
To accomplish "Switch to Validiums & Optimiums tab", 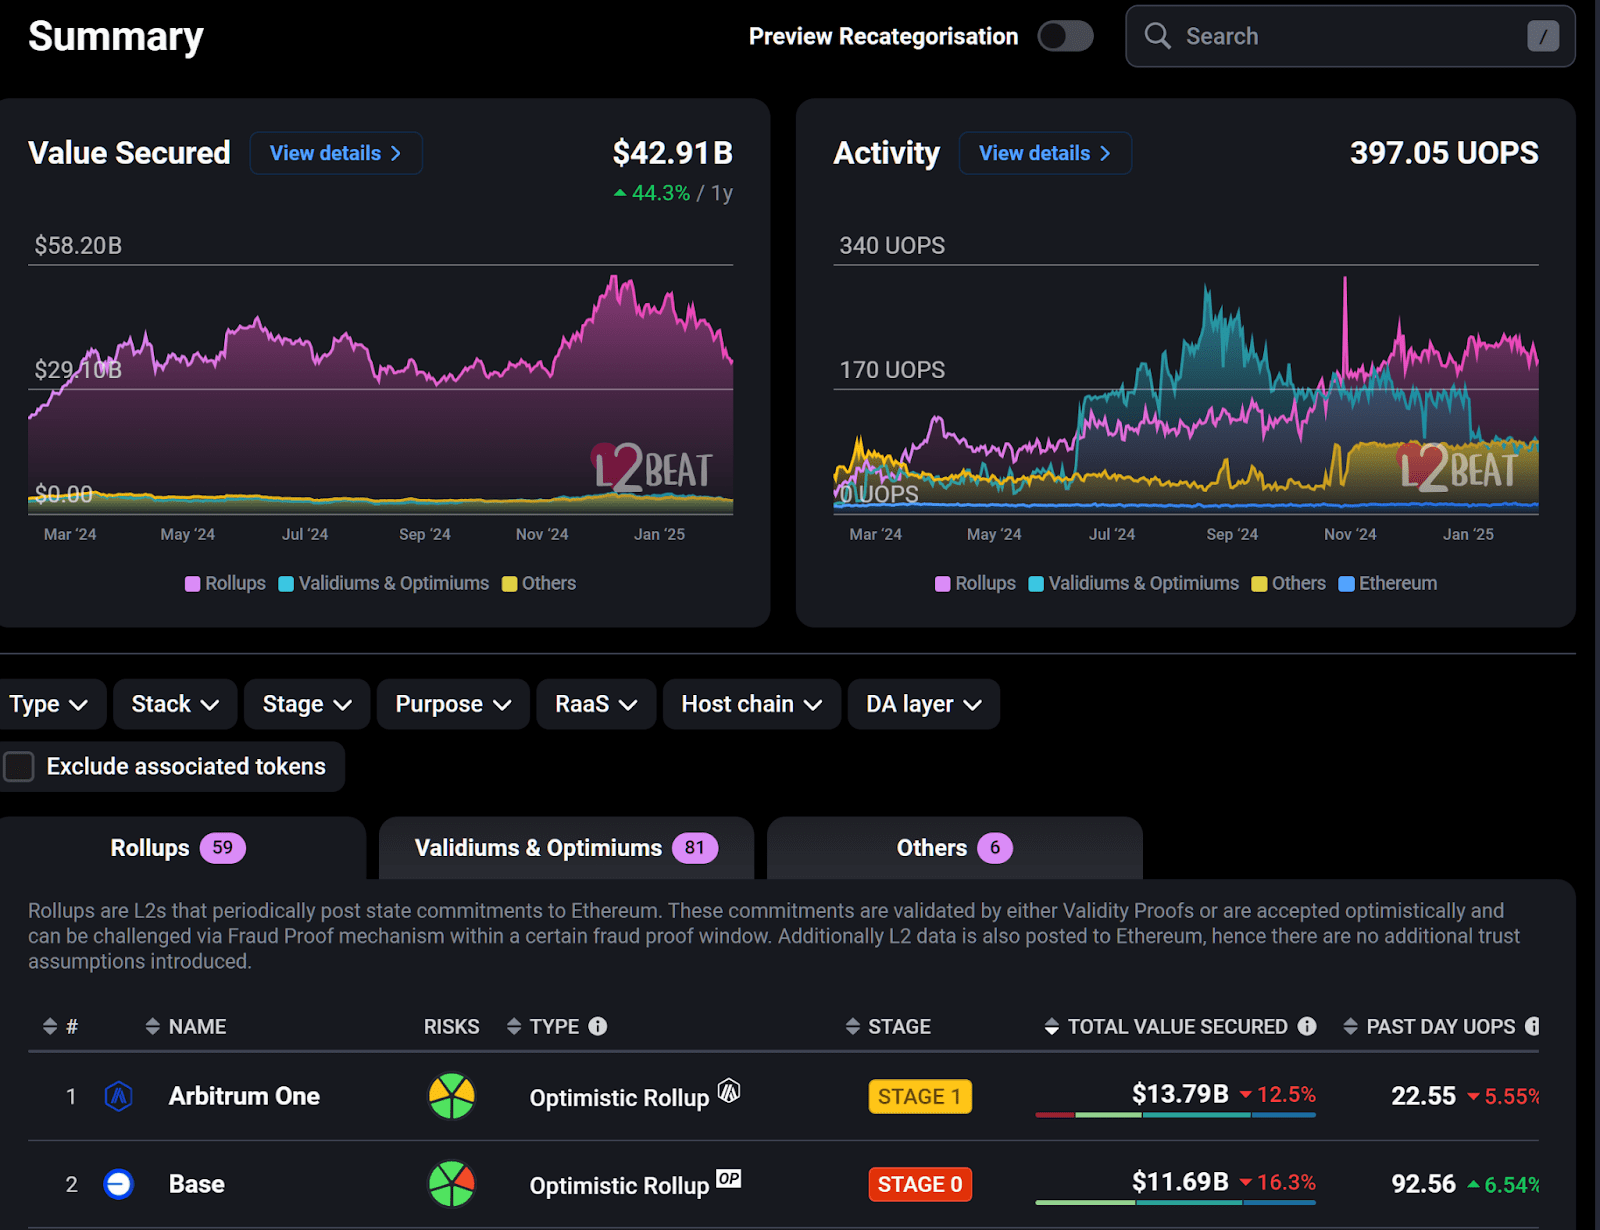I will 565,849.
